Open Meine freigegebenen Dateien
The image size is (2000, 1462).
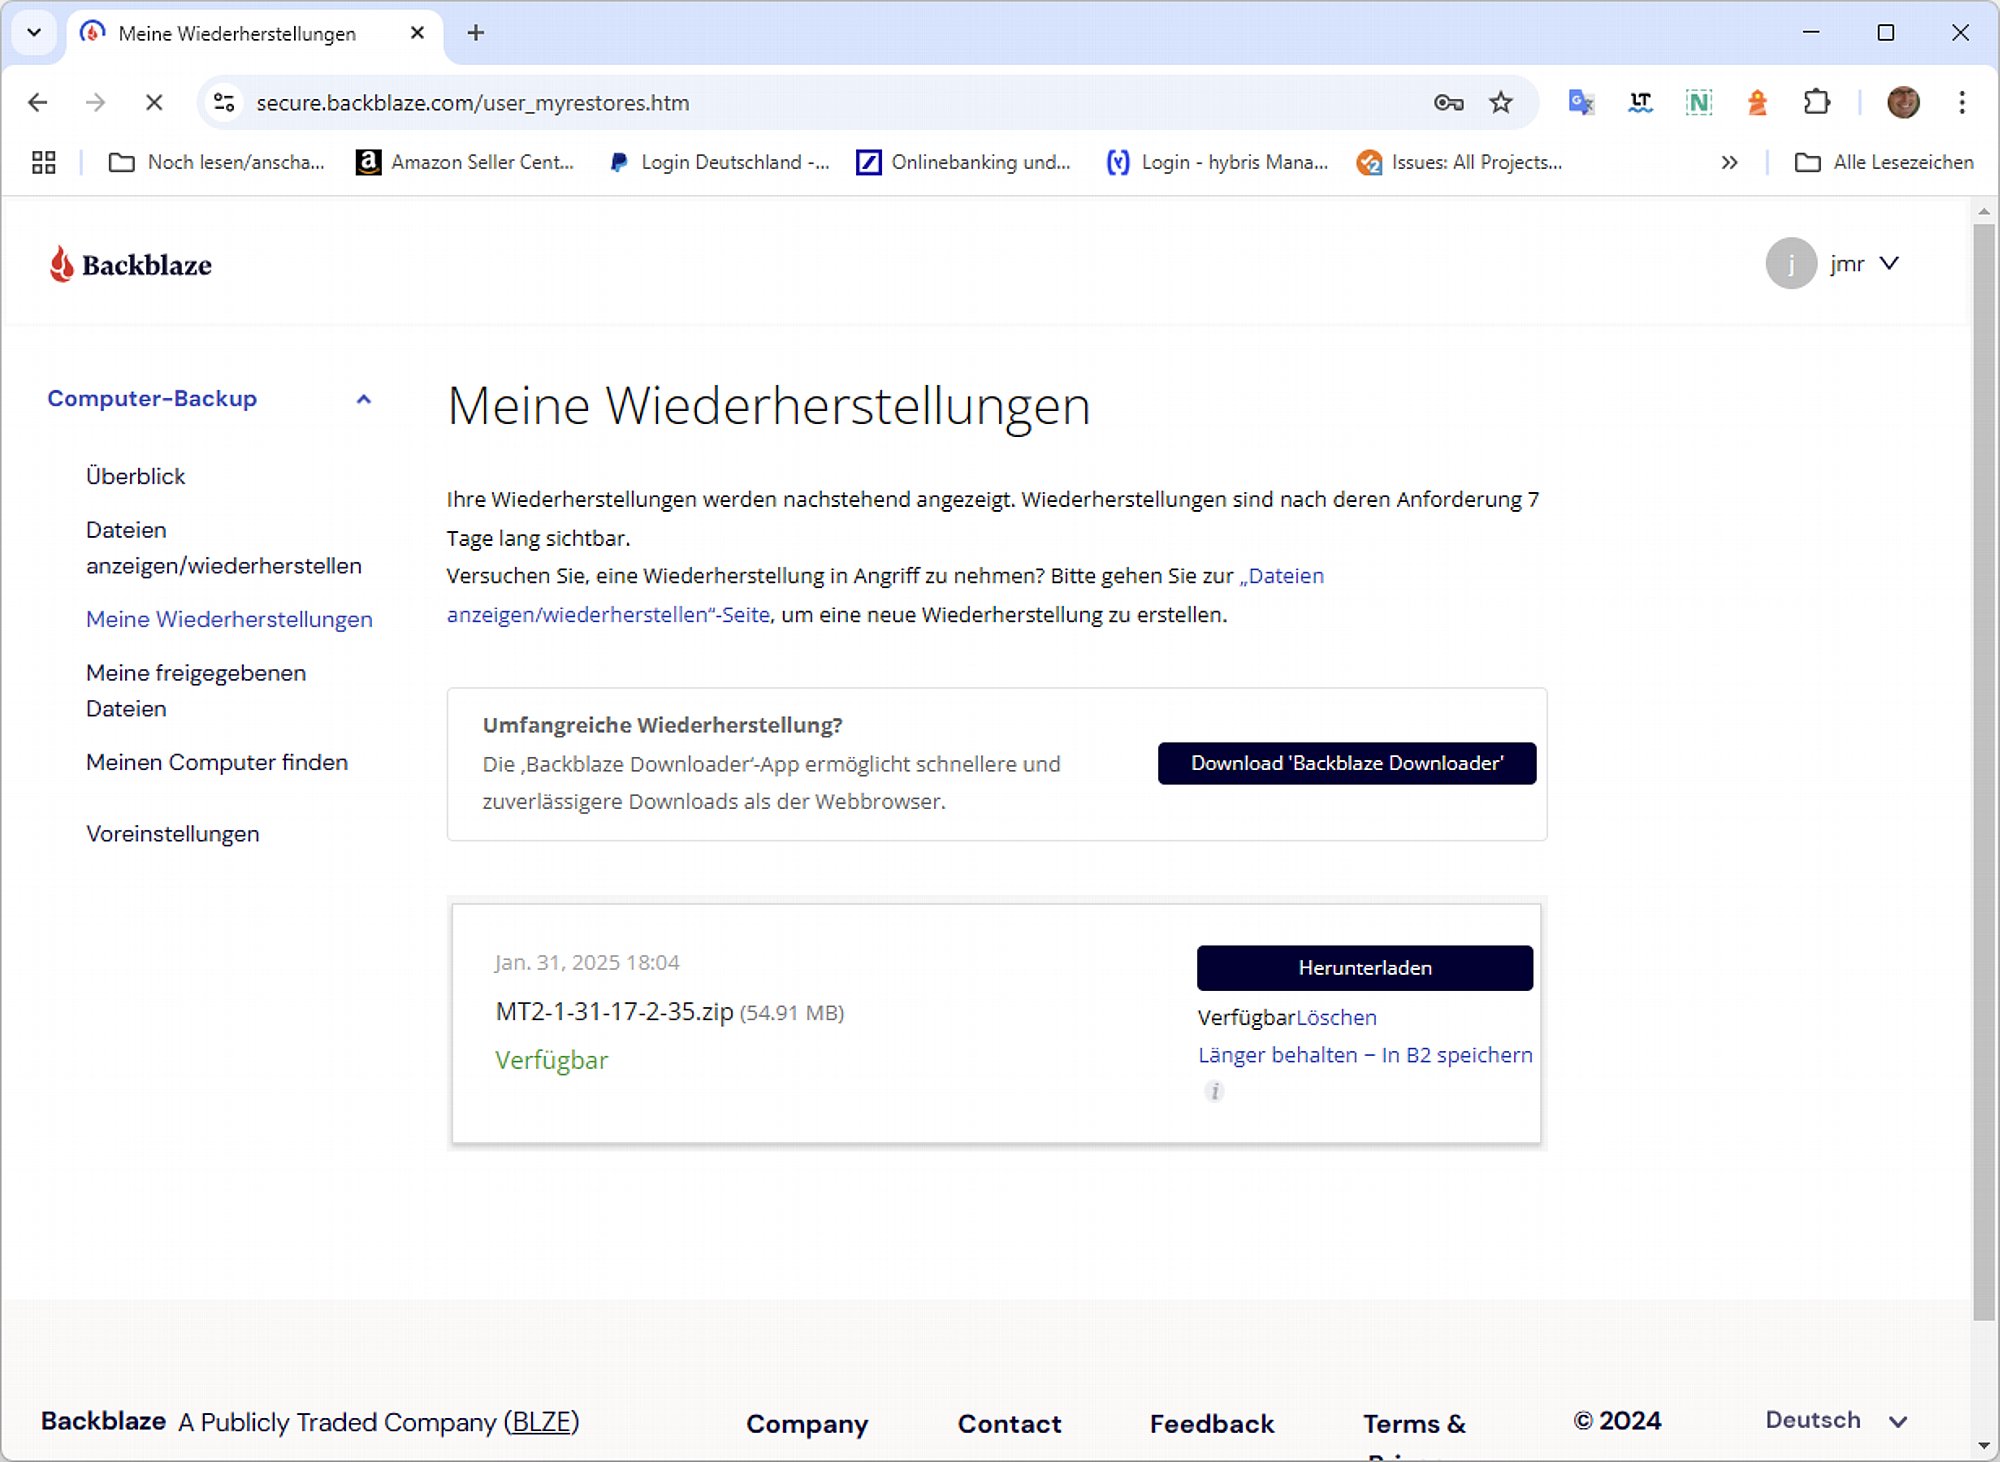[x=196, y=691]
